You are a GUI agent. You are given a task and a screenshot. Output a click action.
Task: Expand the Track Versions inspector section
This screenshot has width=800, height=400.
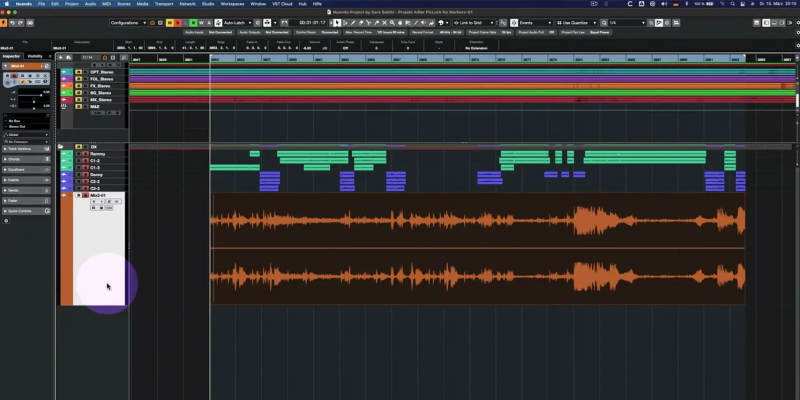tap(27, 148)
